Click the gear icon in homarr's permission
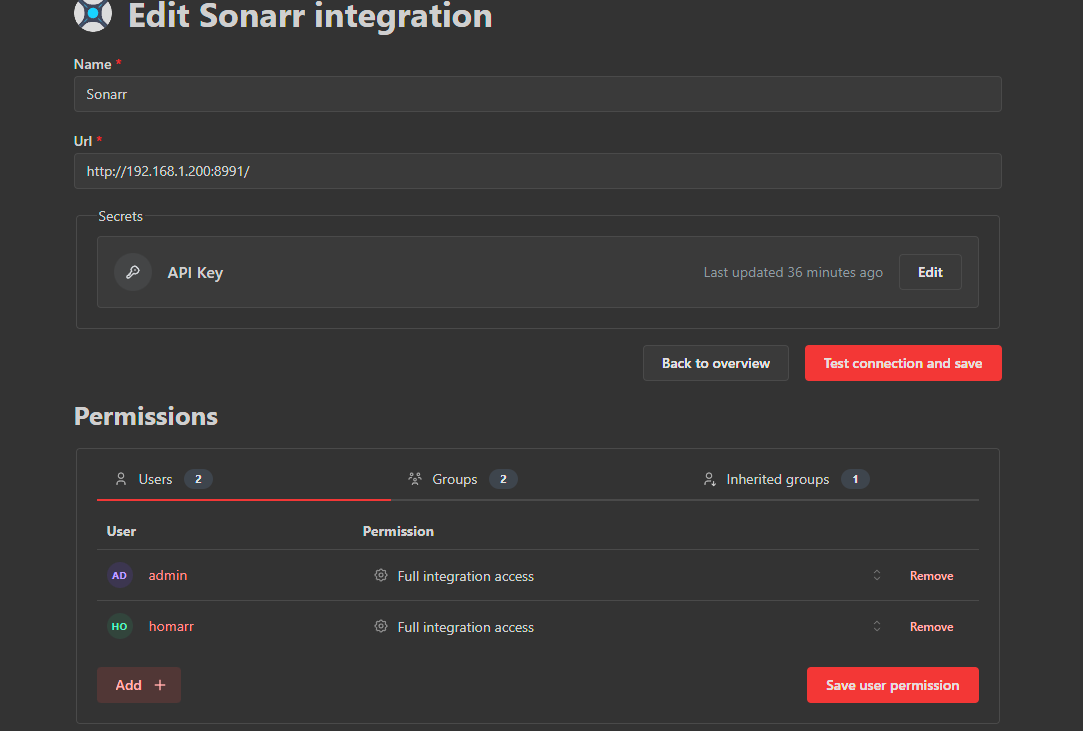The height and width of the screenshot is (731, 1083). click(381, 627)
